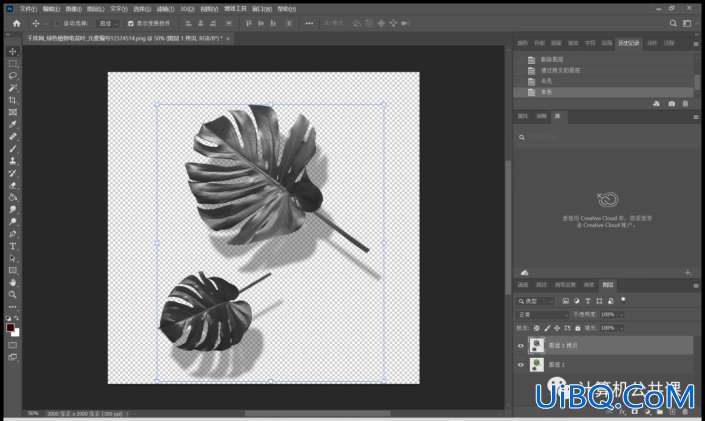Delete current state in History panel
Viewport: 705px width, 421px height.
click(x=685, y=103)
